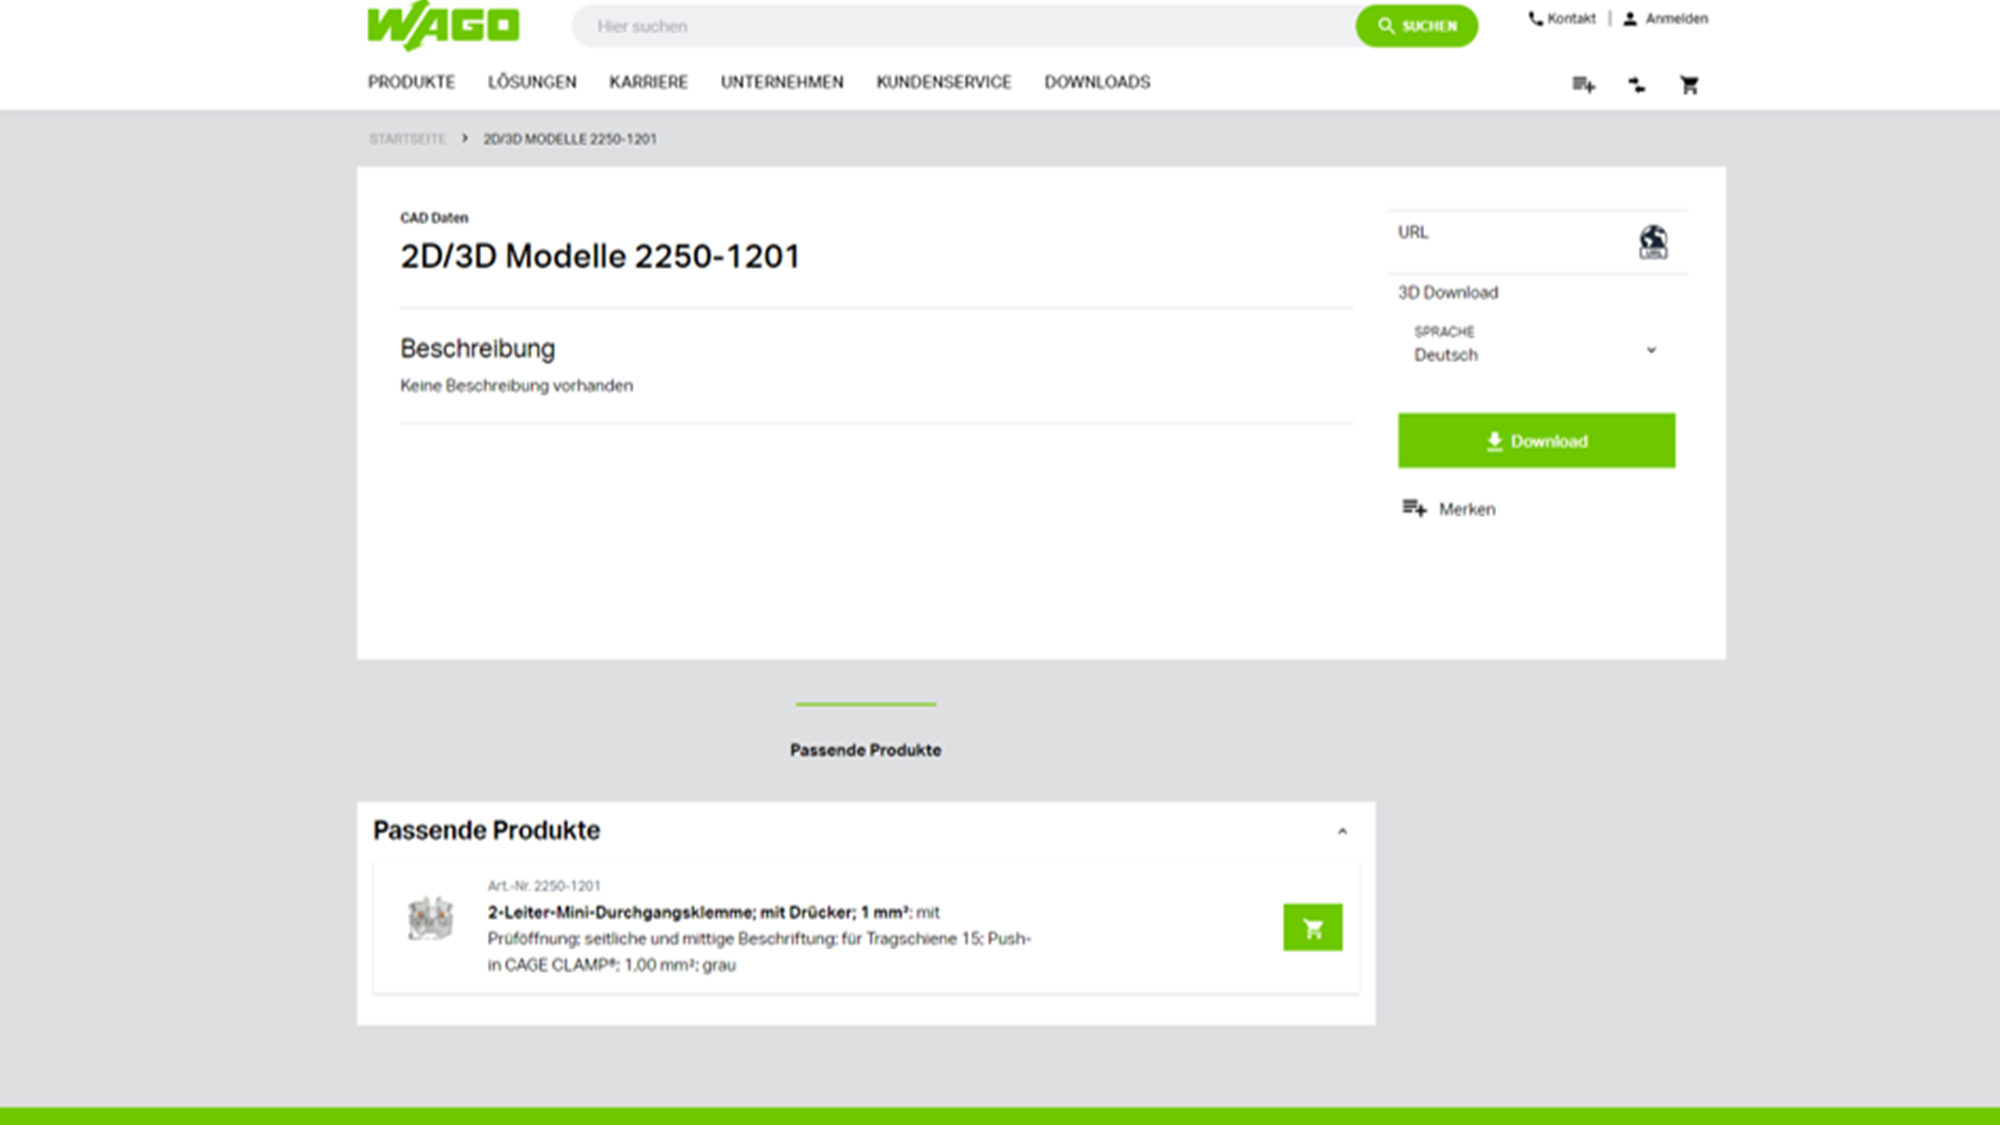
Task: Click the URL globe icon
Action: click(x=1653, y=242)
